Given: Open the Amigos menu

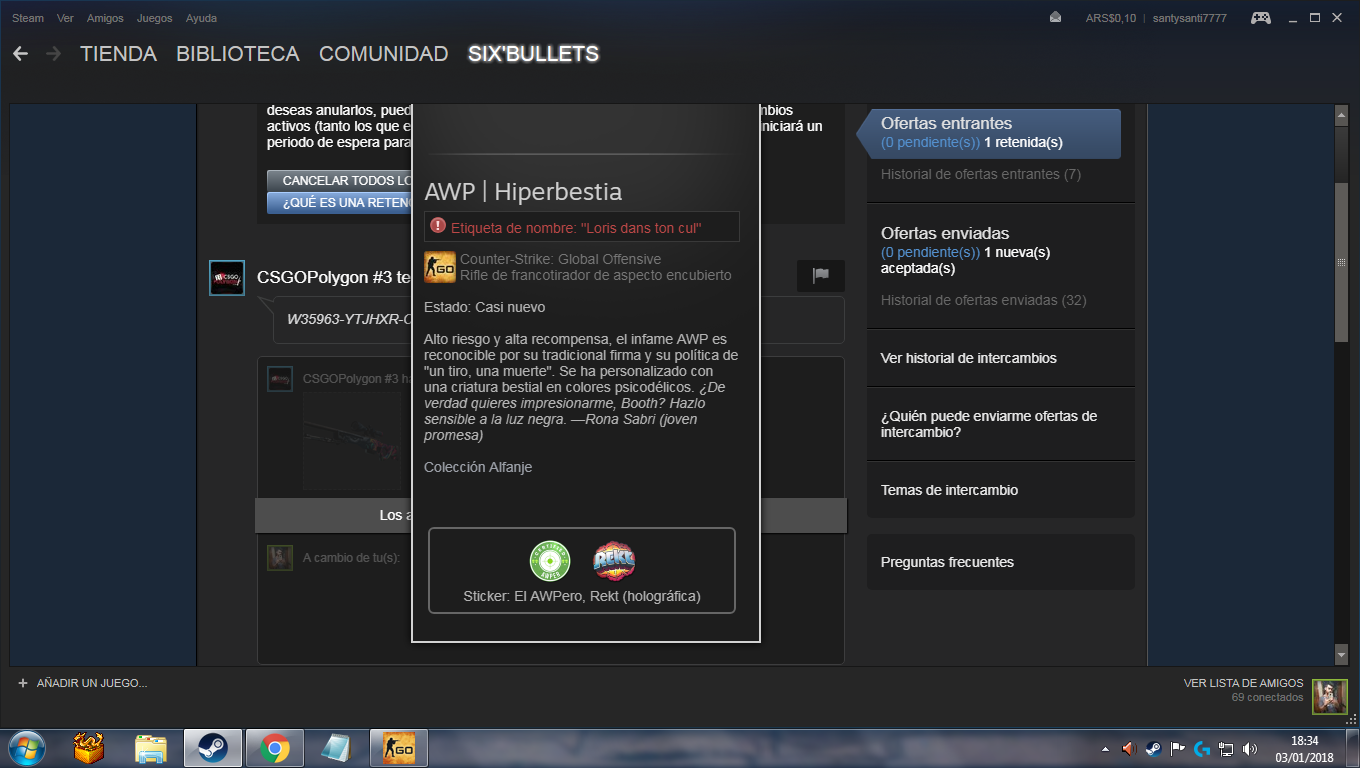Looking at the screenshot, I should [106, 18].
